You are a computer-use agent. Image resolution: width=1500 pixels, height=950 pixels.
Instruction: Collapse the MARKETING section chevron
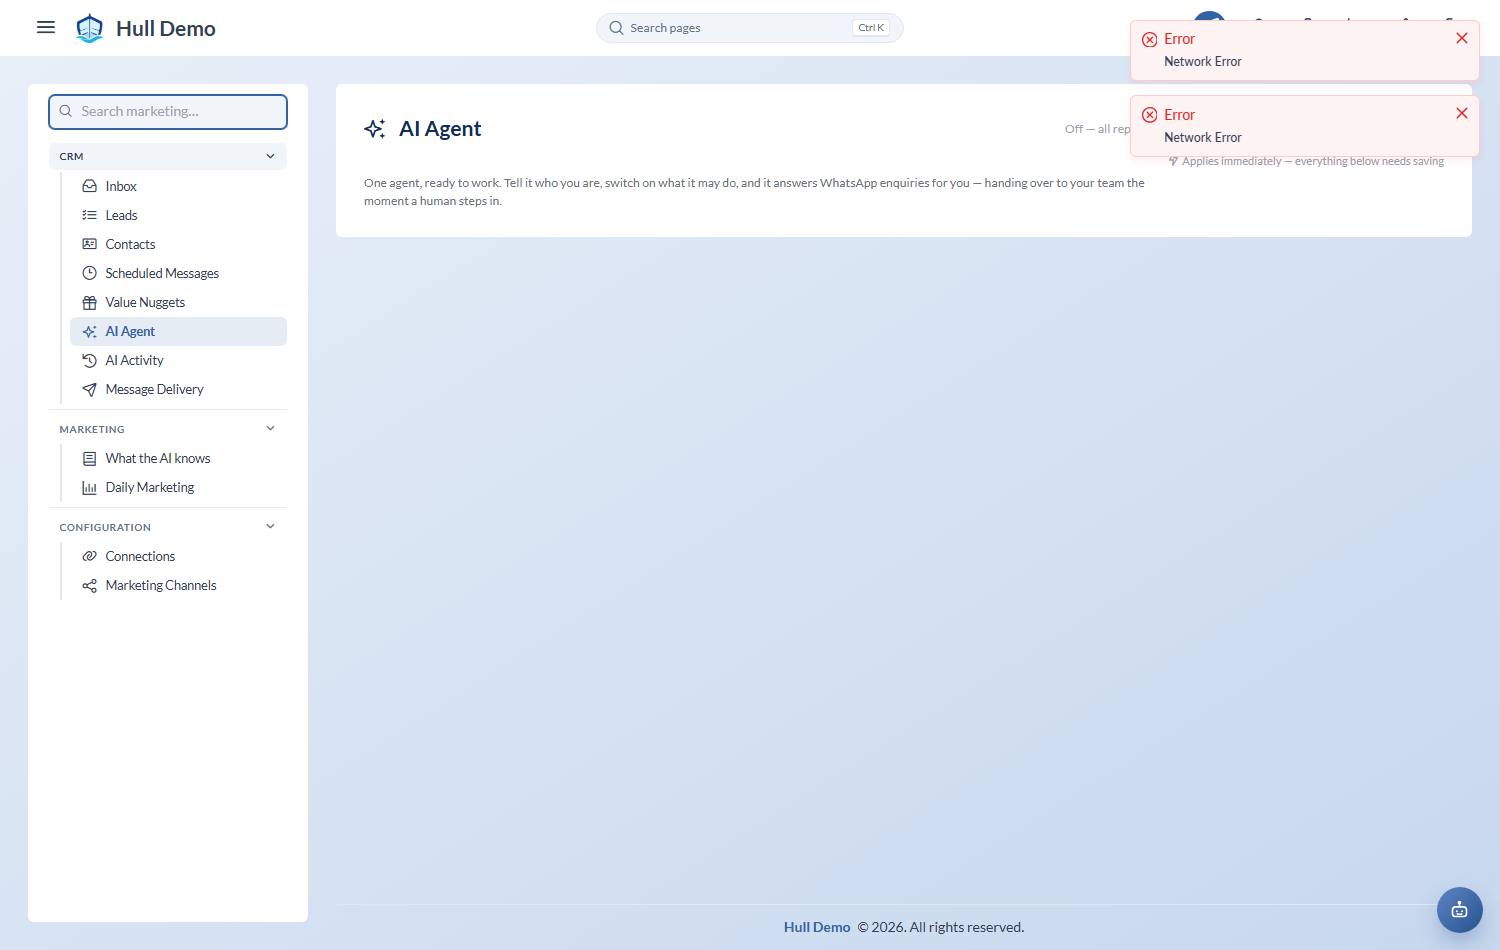click(270, 428)
